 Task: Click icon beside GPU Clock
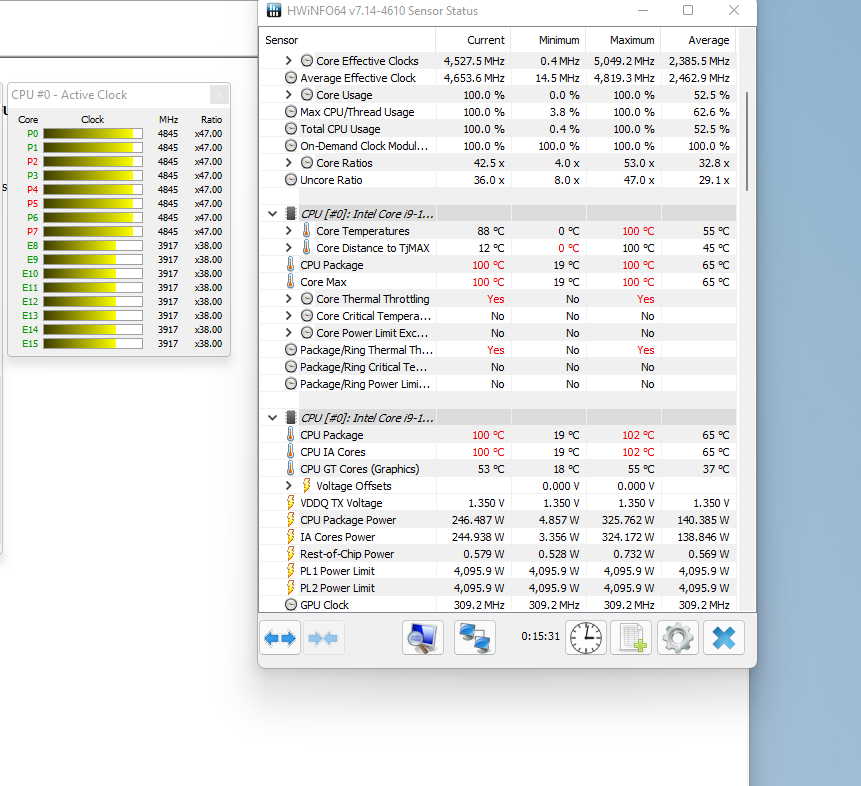pos(291,605)
